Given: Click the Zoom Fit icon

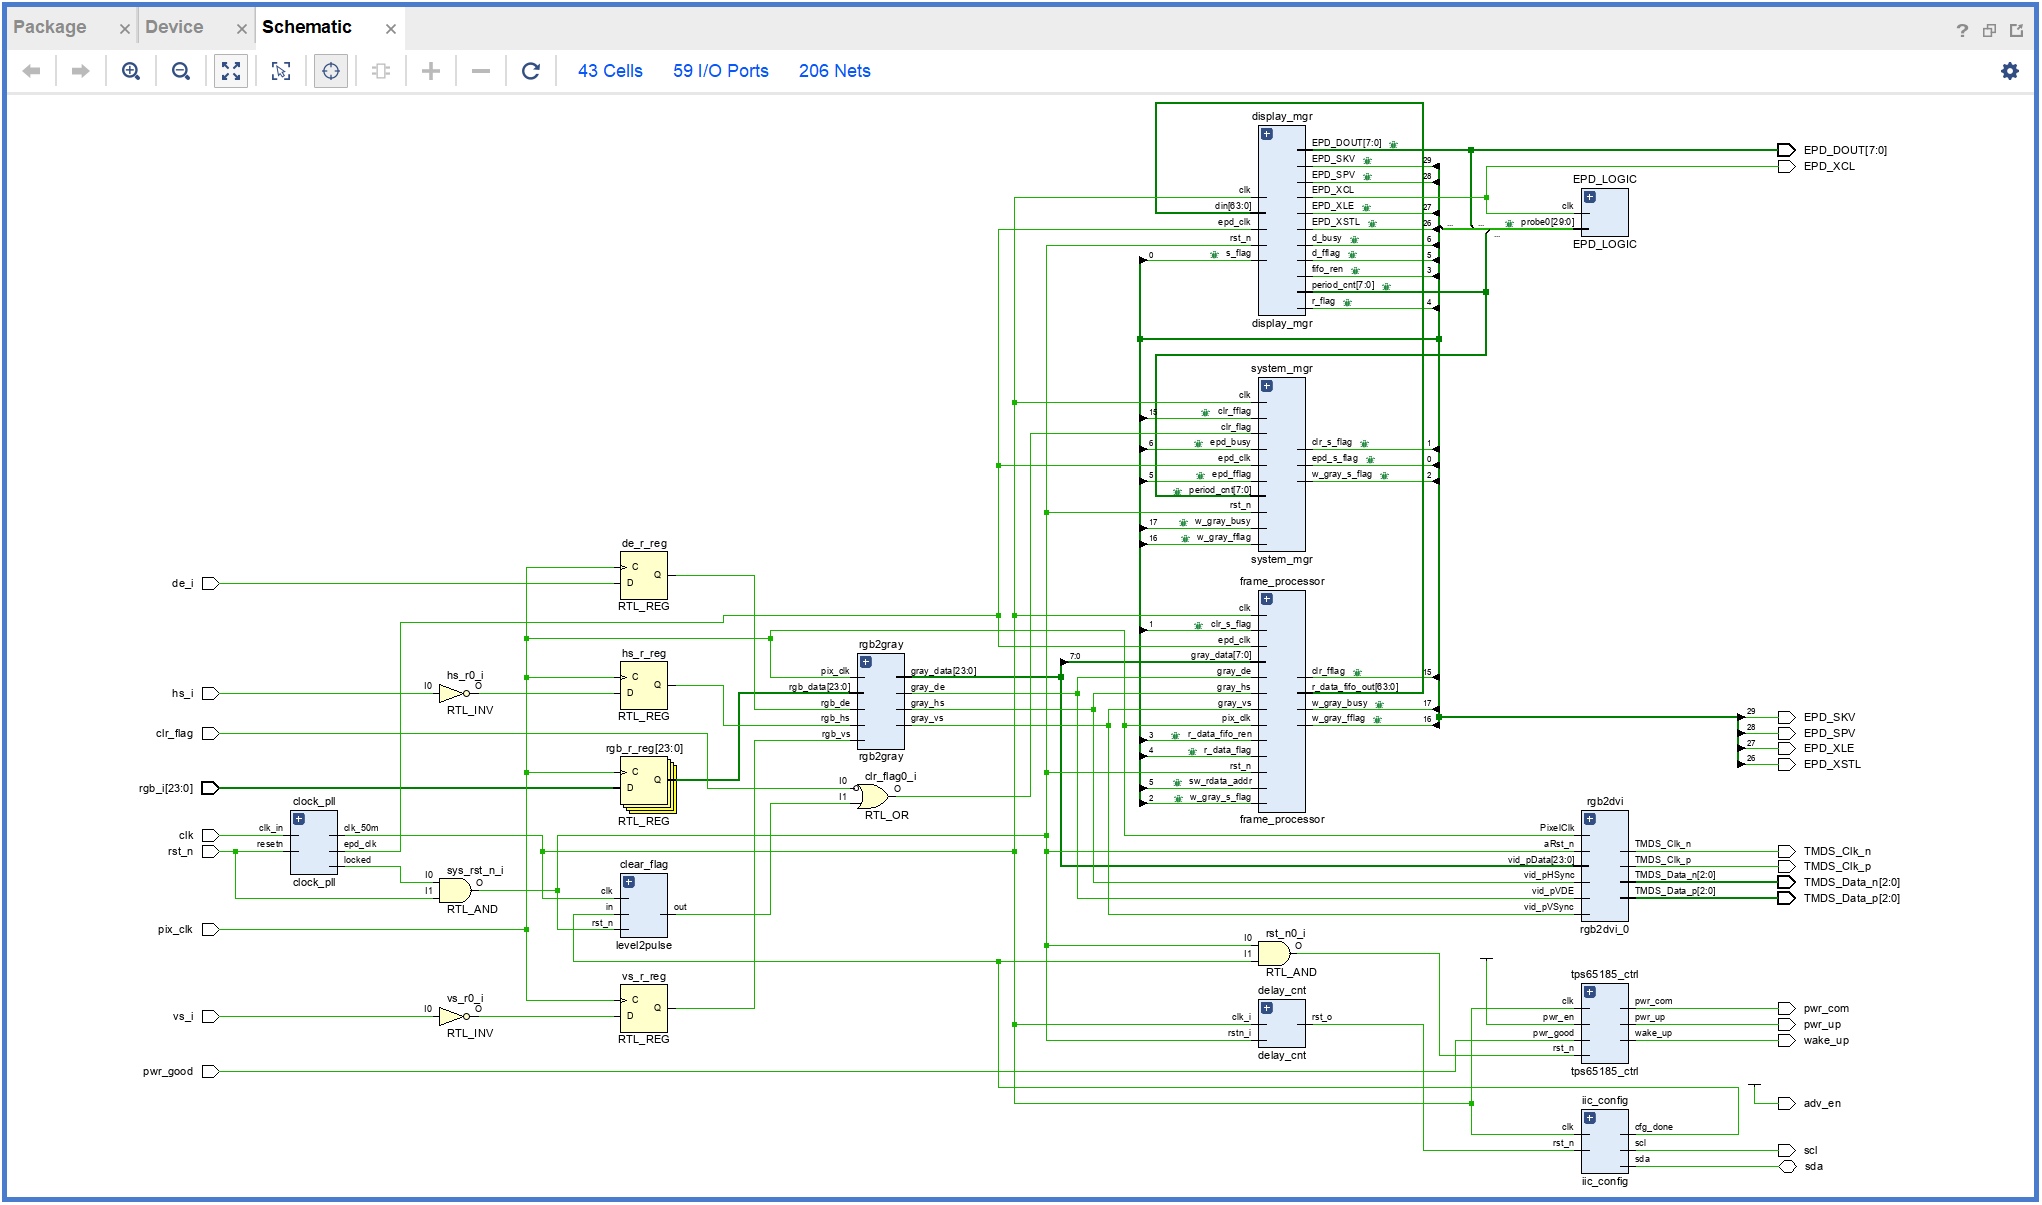Looking at the screenshot, I should pos(231,71).
